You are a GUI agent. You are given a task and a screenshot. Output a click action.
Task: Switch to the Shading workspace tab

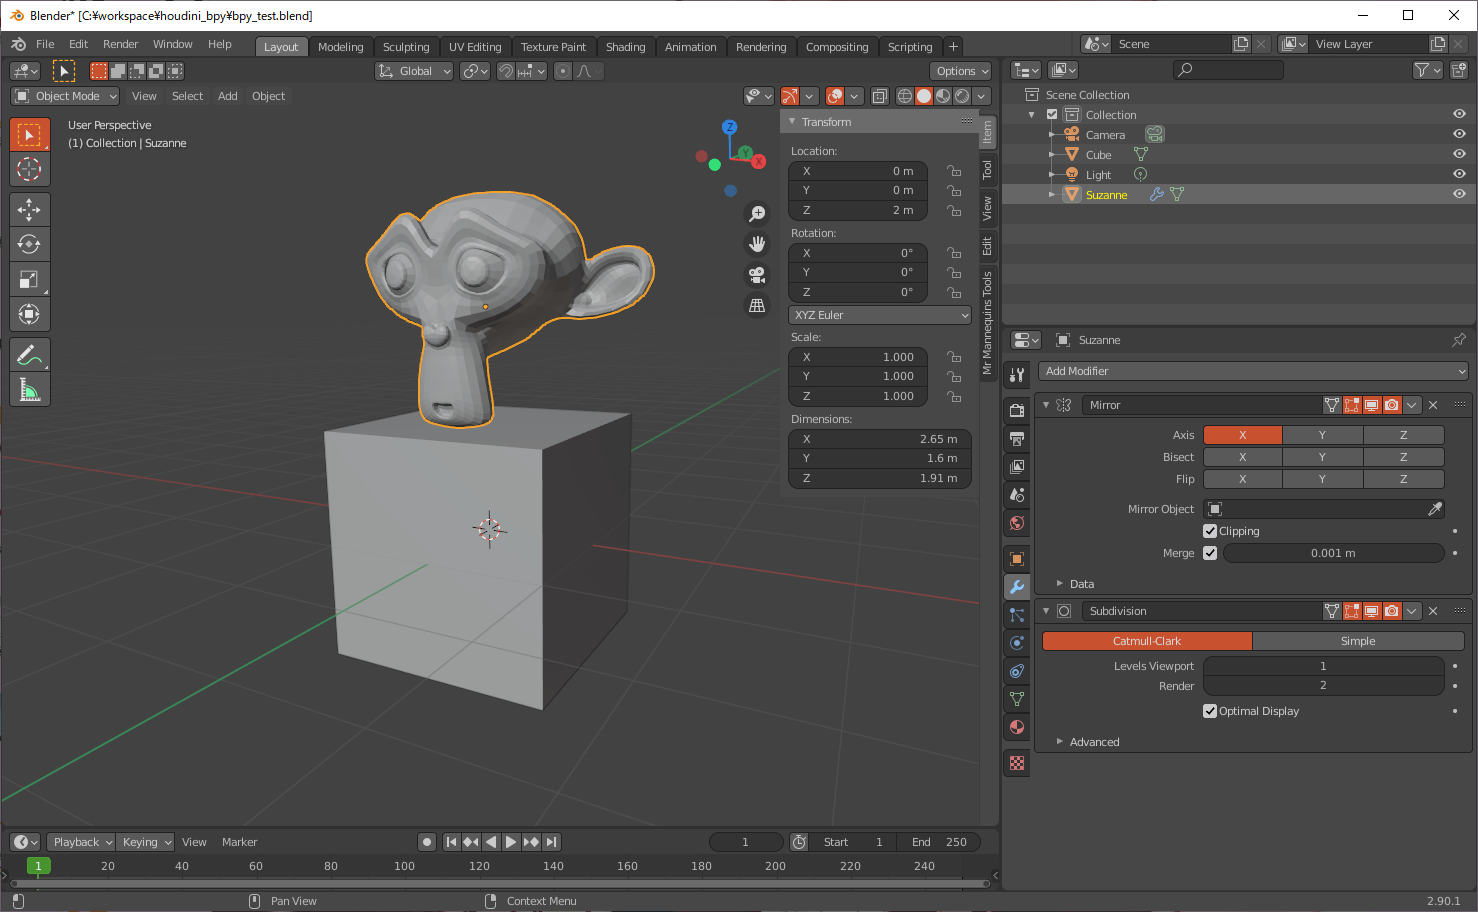tap(626, 47)
